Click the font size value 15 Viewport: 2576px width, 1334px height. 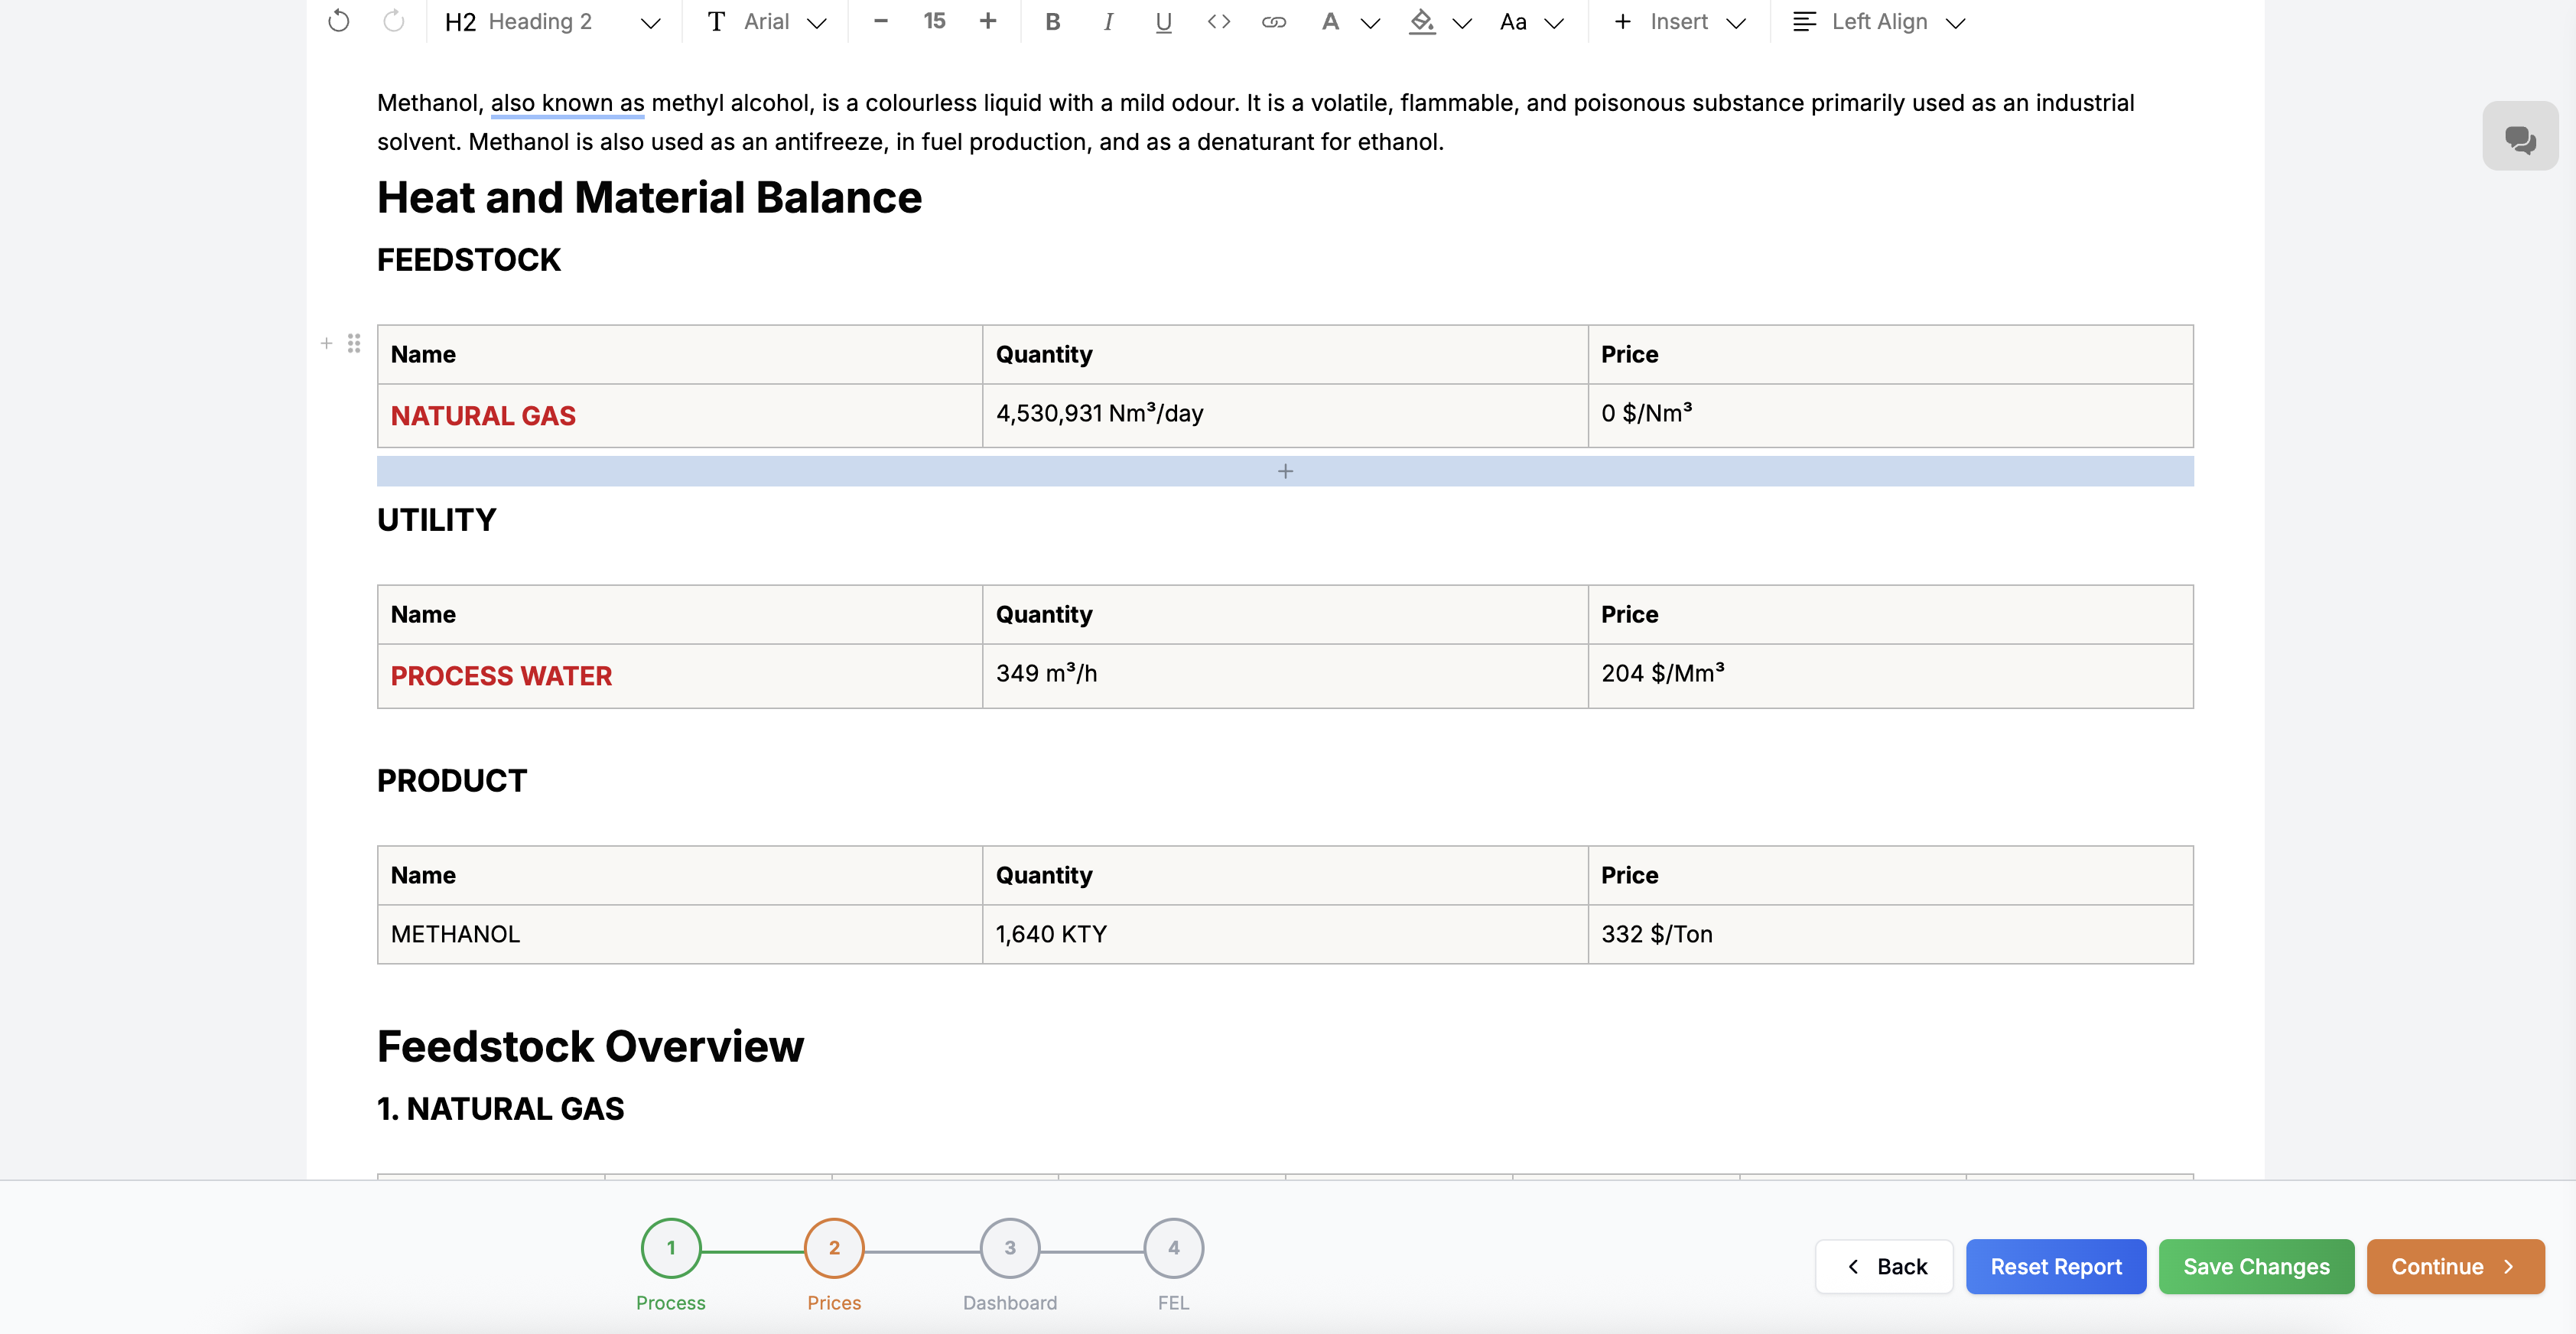934,21
